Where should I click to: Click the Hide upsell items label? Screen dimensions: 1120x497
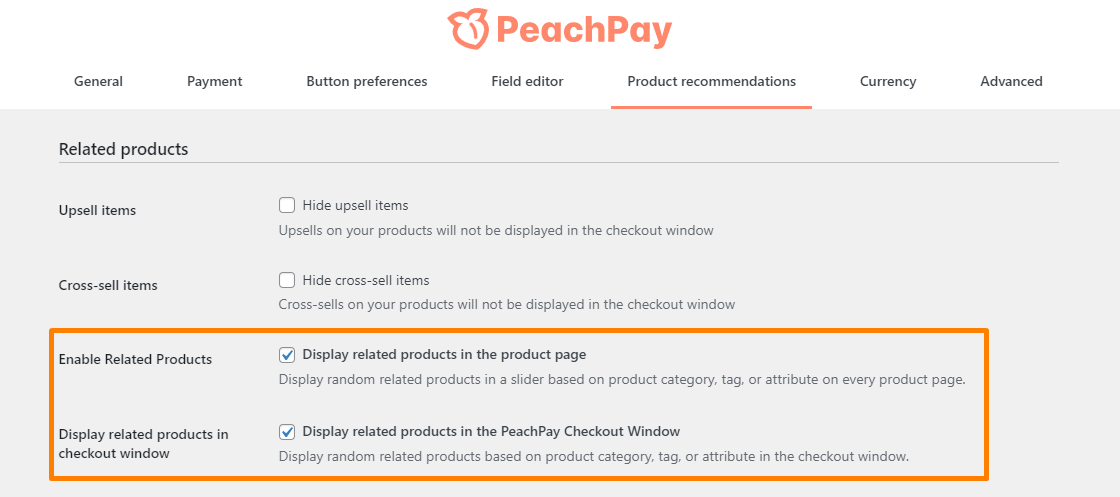coord(356,206)
